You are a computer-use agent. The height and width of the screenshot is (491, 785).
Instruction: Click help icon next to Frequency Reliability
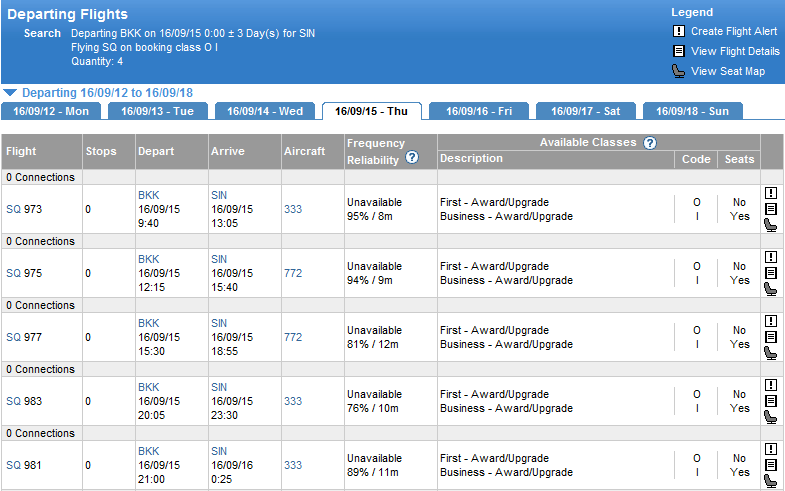(x=412, y=159)
